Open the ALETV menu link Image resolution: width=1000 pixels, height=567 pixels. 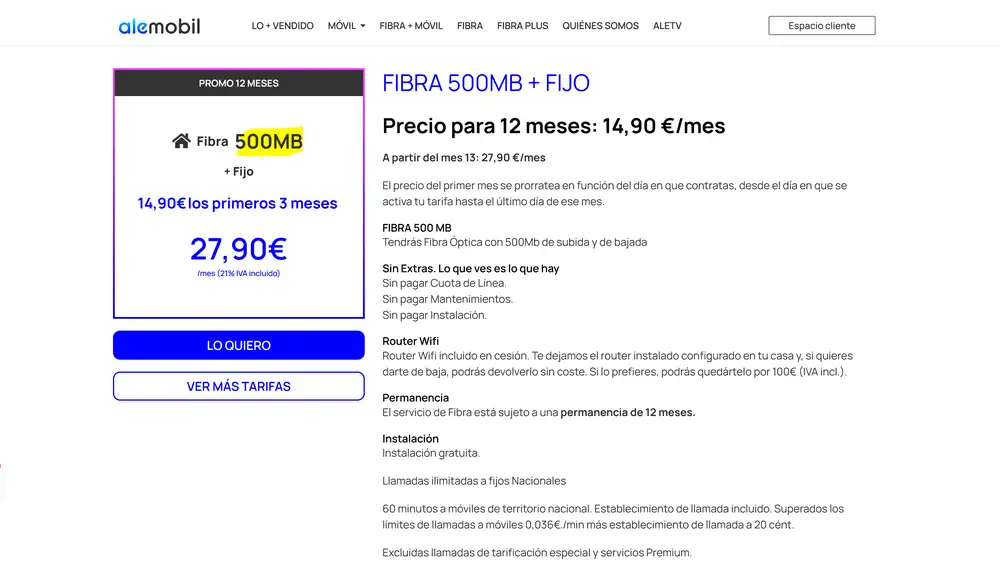667,26
